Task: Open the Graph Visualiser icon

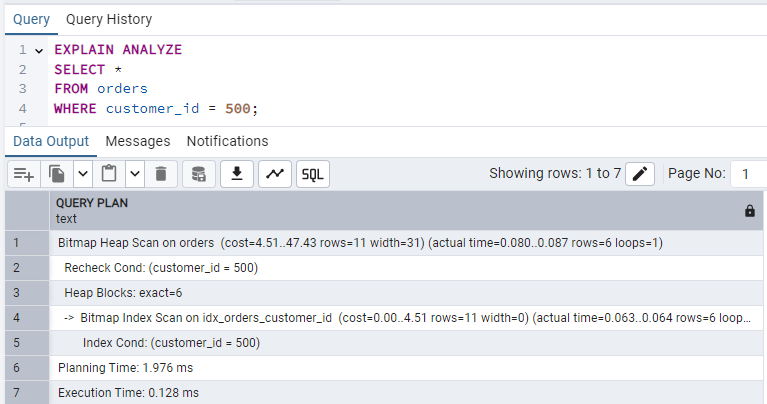Action: pyautogui.click(x=275, y=174)
